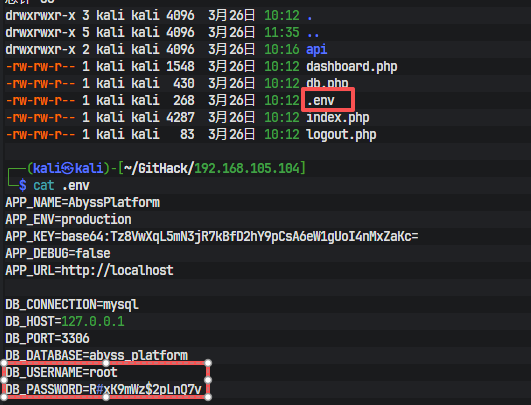Screen dimensions: 531x405
Task: Click the http://localhost URL
Action: [117, 270]
